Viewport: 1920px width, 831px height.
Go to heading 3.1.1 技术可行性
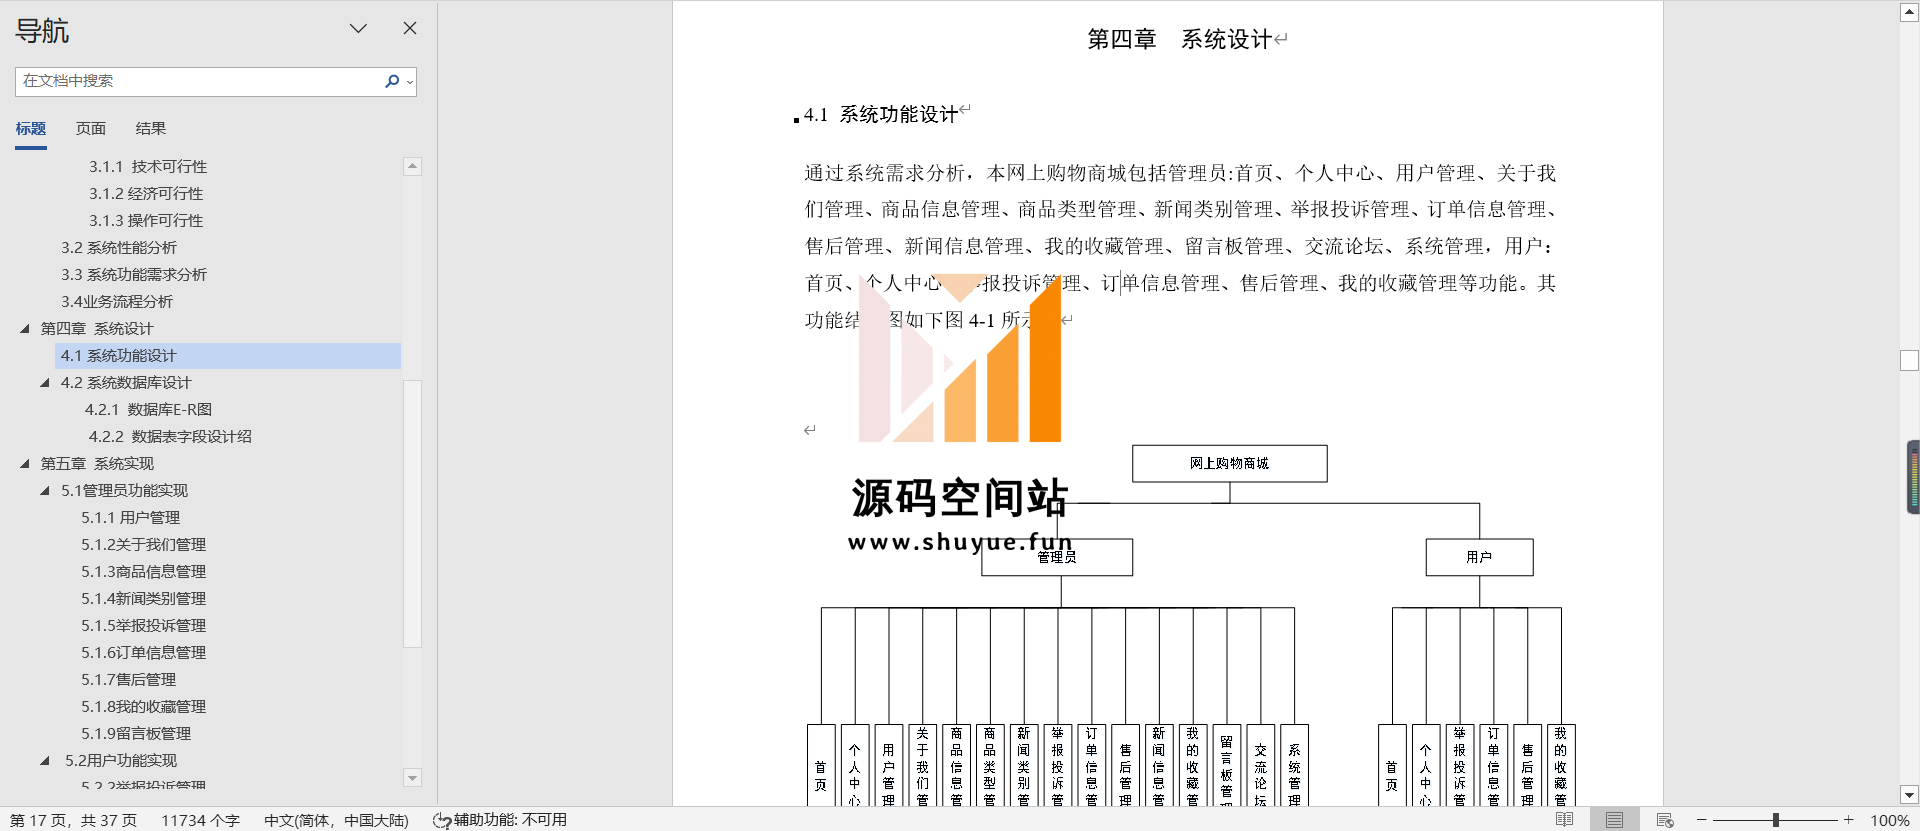(148, 166)
